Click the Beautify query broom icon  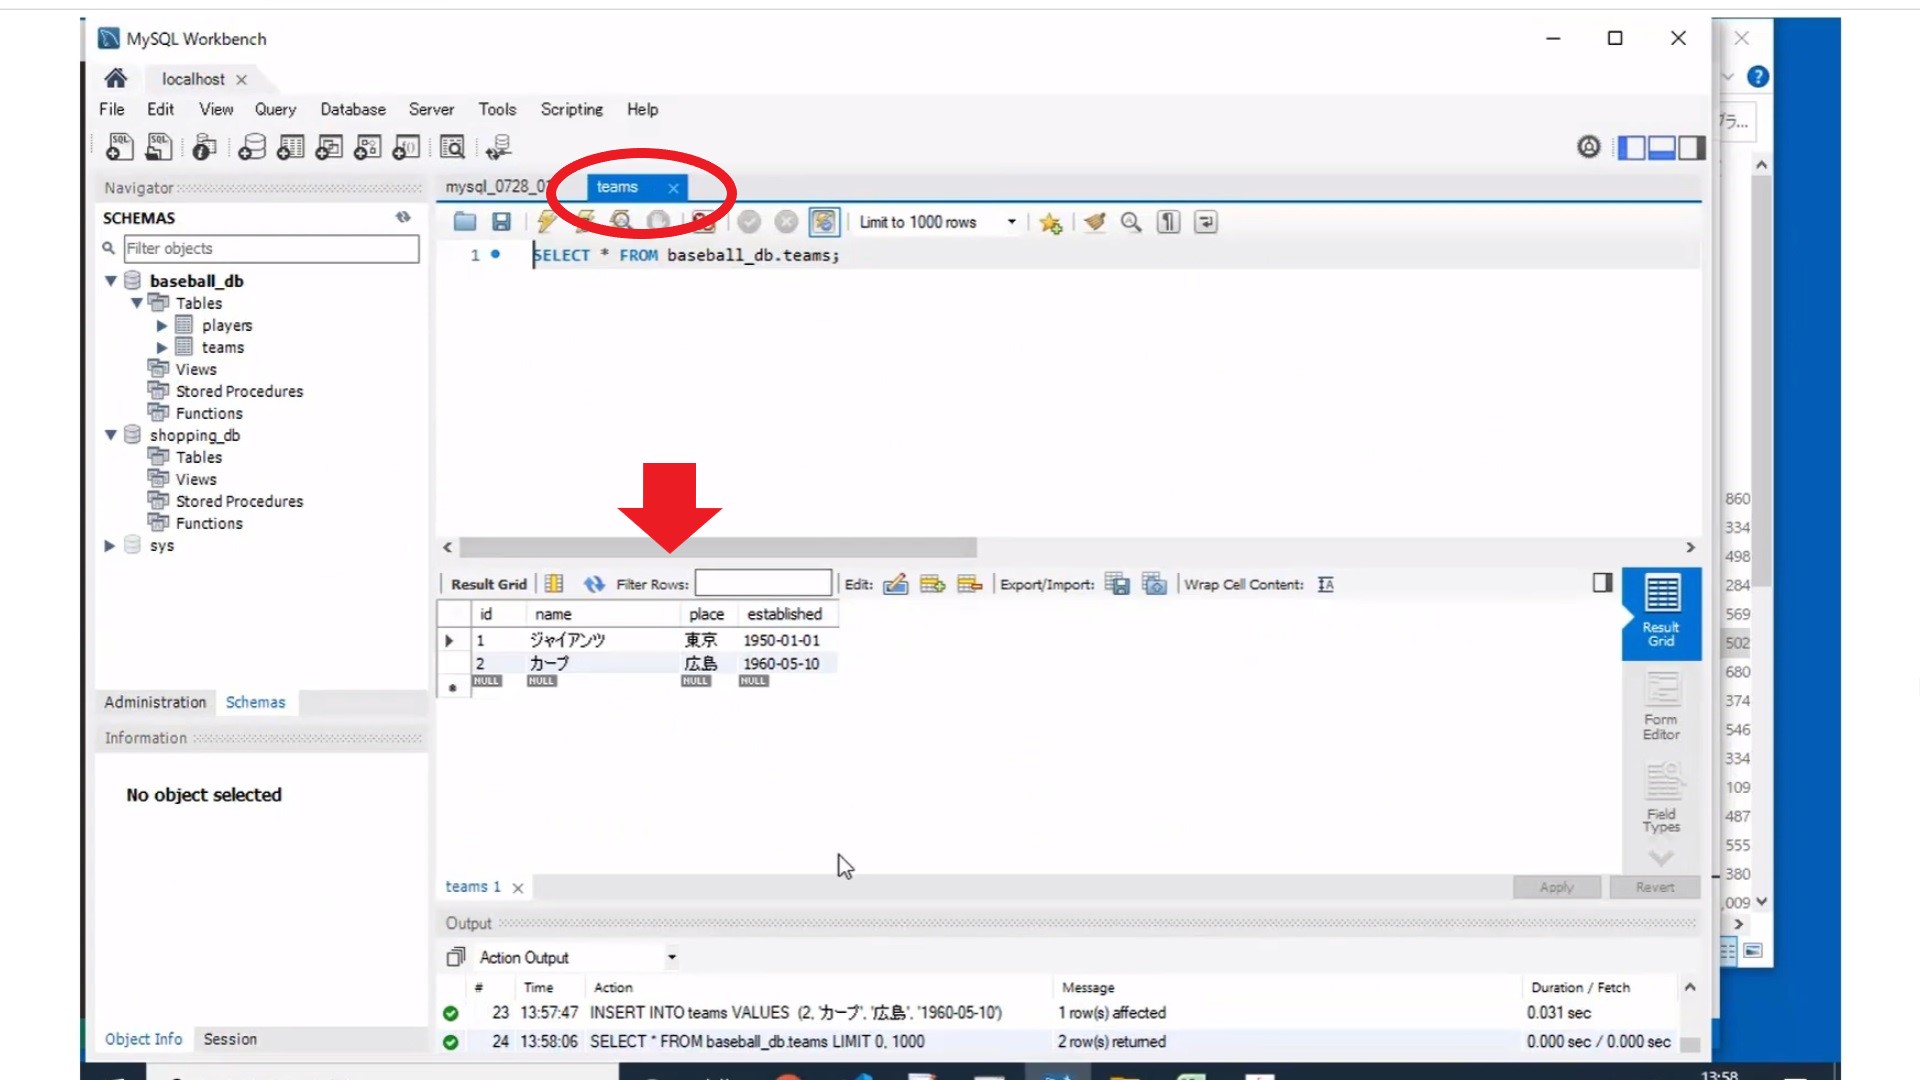click(1095, 222)
